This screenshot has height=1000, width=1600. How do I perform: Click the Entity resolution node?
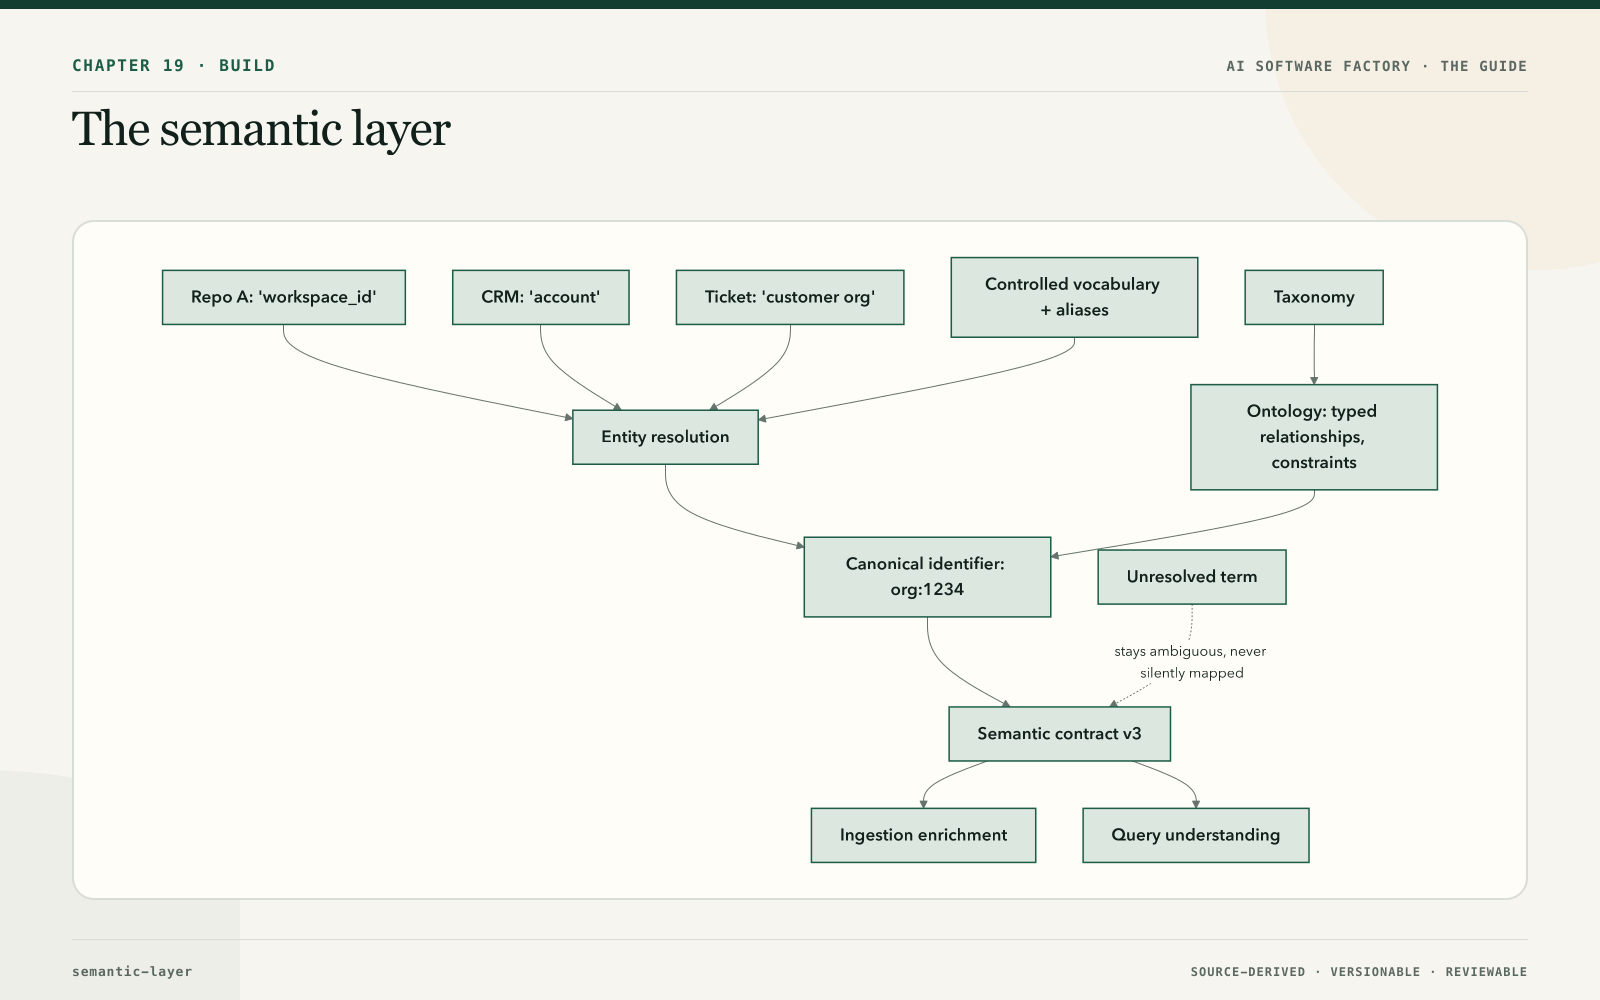(665, 437)
